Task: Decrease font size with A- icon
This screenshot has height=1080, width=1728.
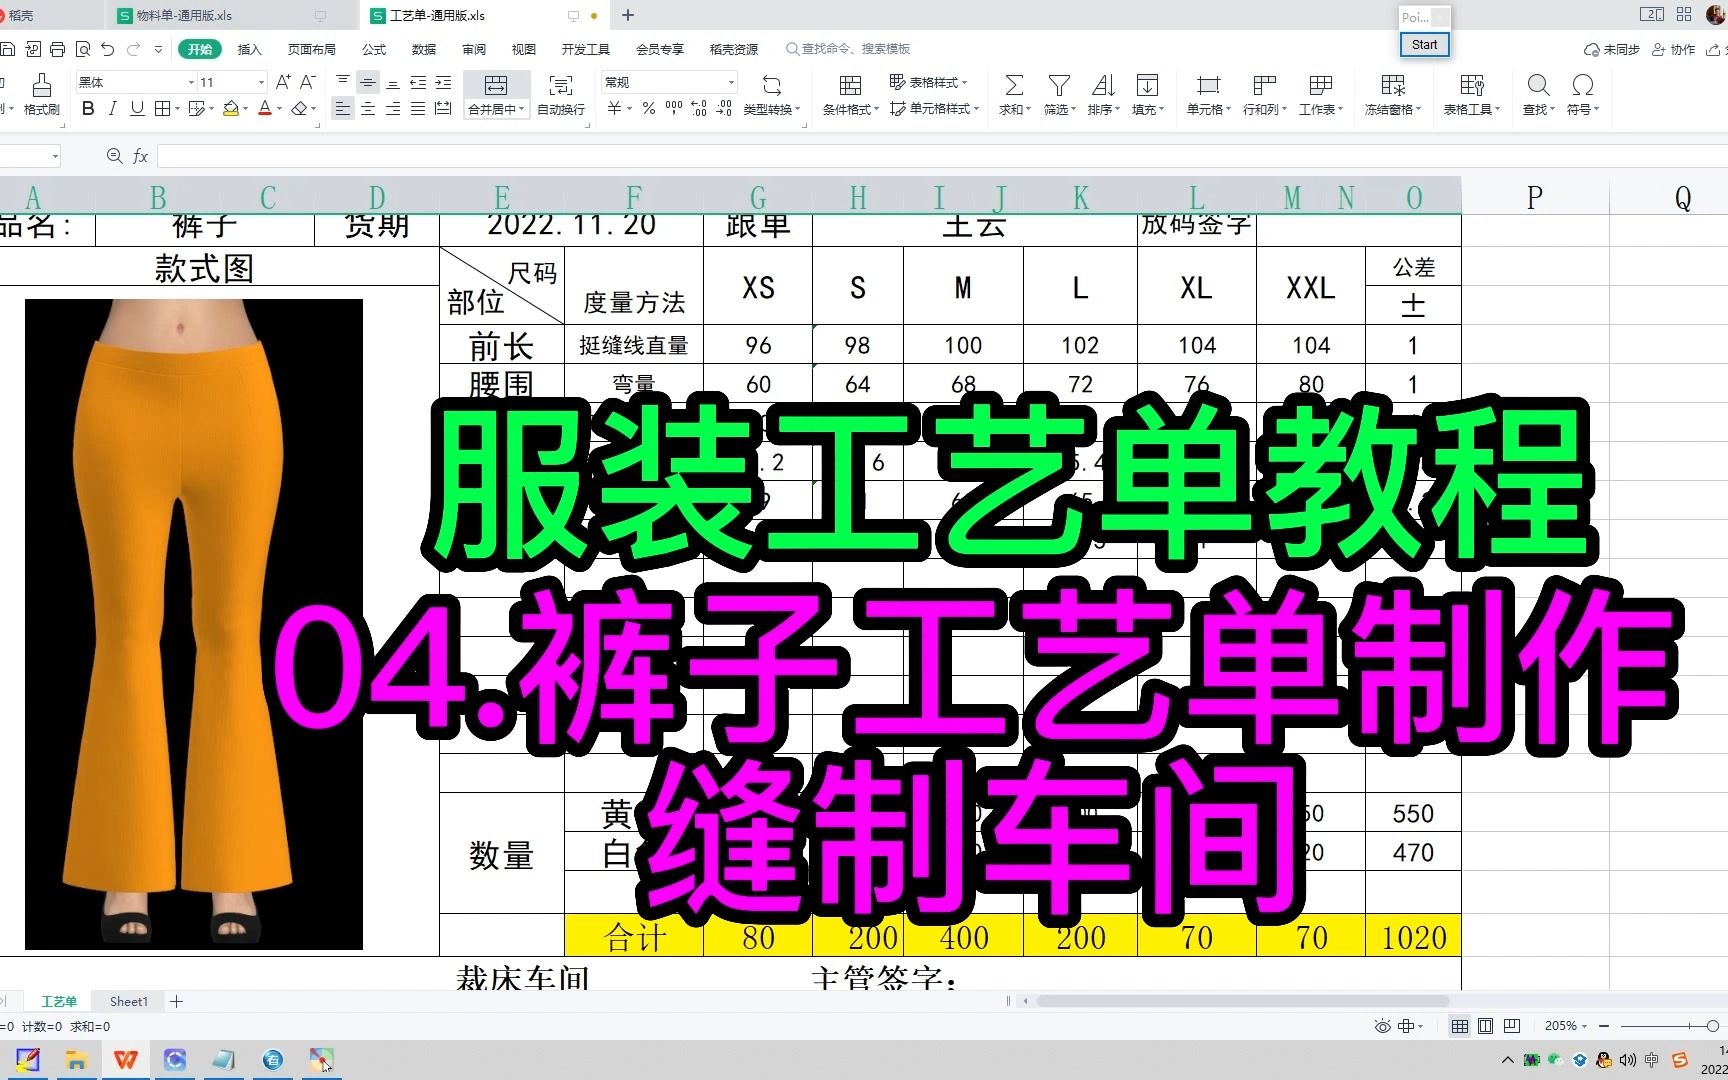Action: point(308,82)
